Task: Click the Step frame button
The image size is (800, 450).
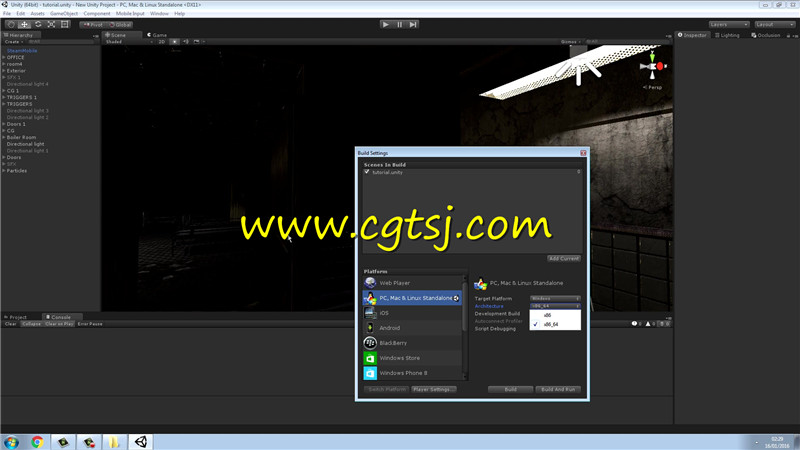Action: (413, 24)
